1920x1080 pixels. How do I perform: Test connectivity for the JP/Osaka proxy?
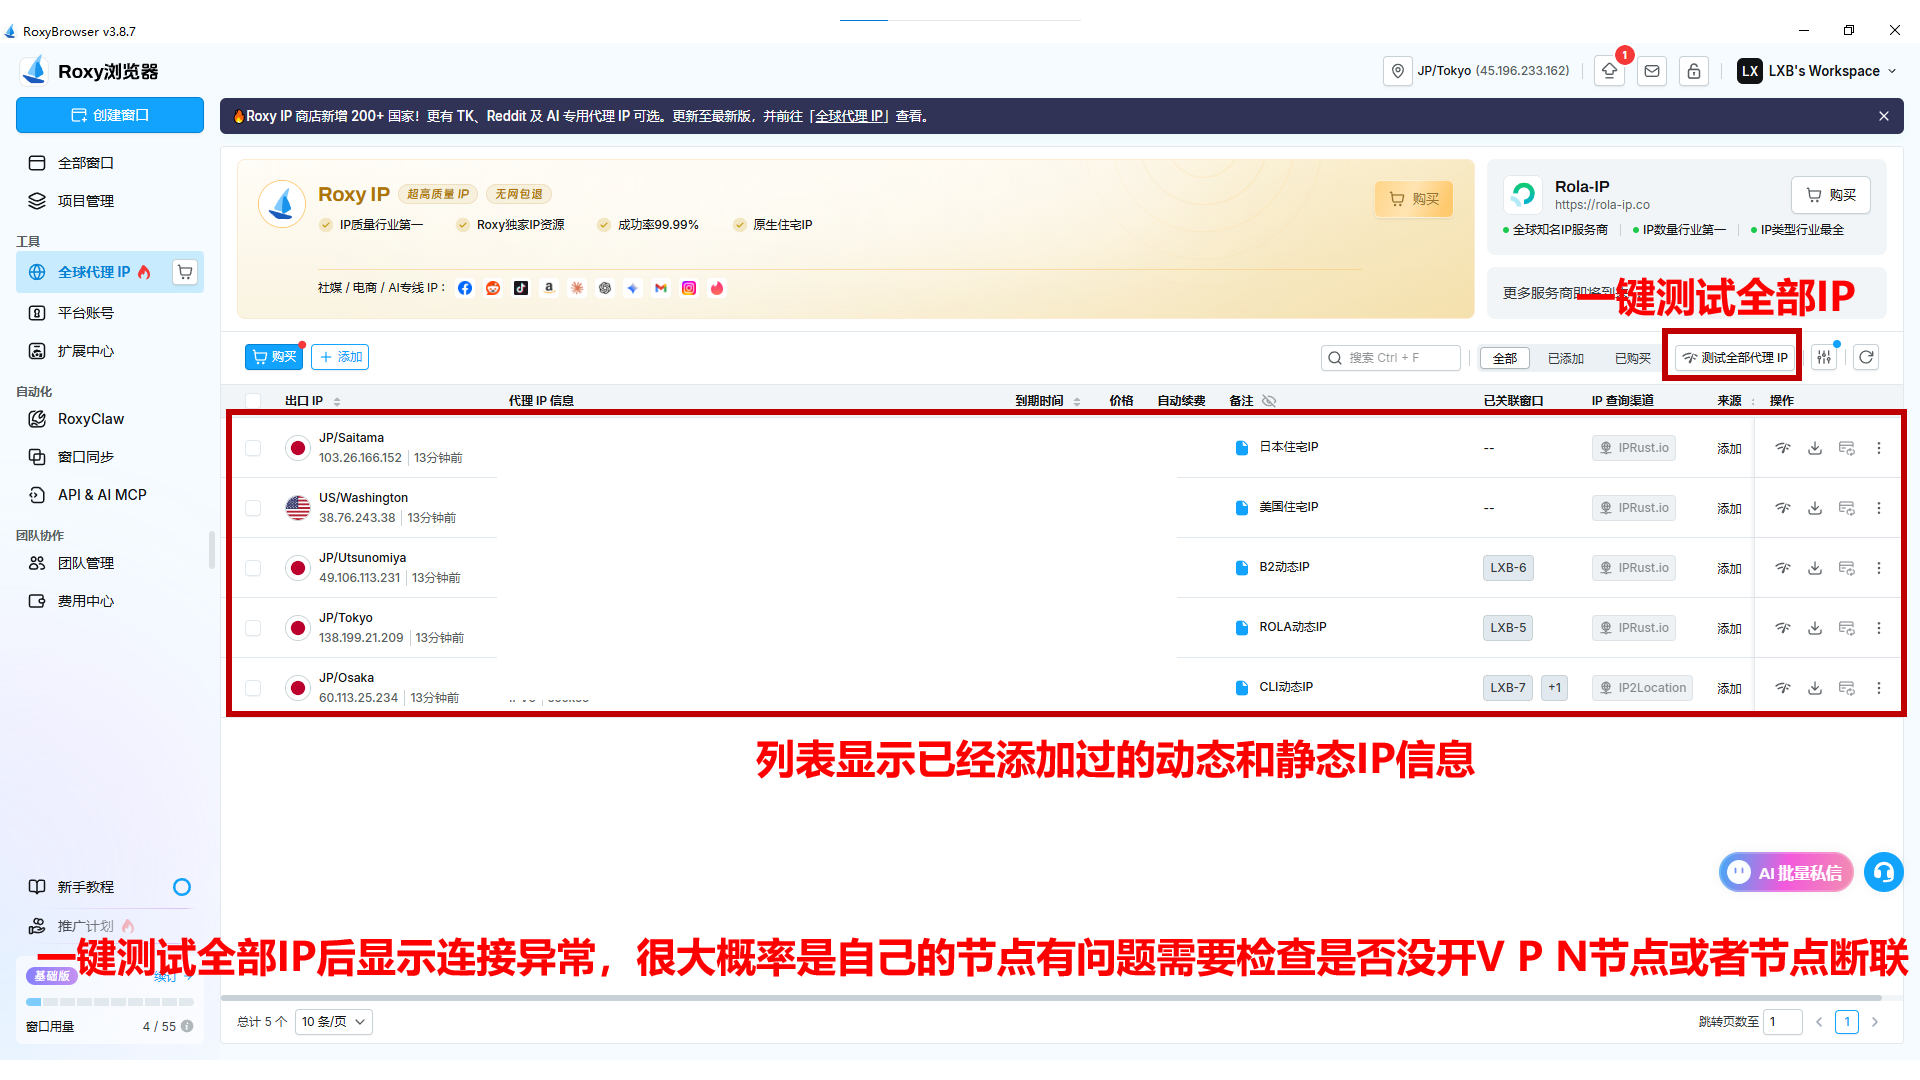(1783, 688)
